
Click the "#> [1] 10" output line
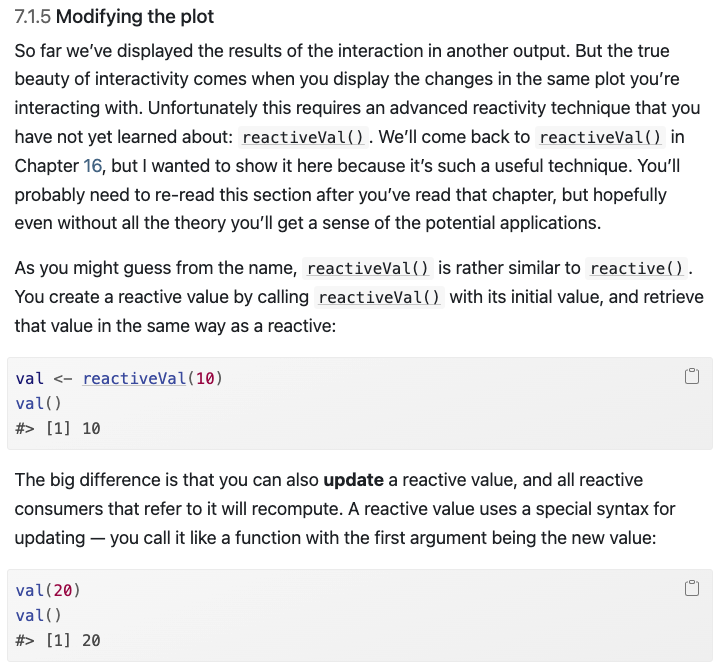coord(58,428)
